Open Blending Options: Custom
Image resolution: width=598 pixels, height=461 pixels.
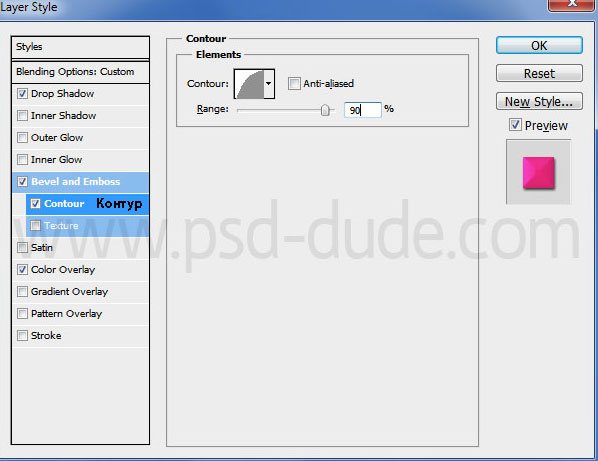click(x=80, y=72)
